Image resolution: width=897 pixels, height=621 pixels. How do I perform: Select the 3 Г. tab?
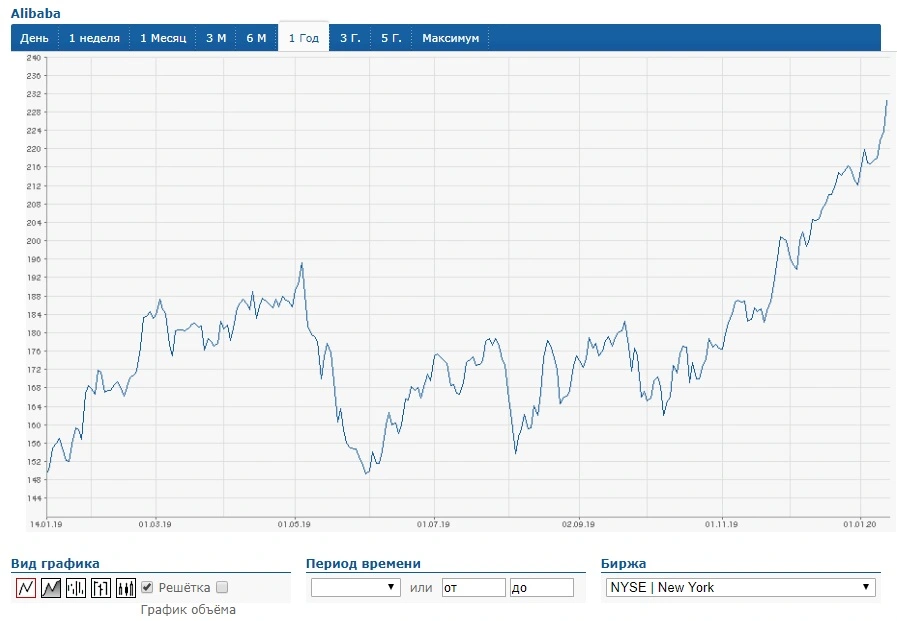350,38
